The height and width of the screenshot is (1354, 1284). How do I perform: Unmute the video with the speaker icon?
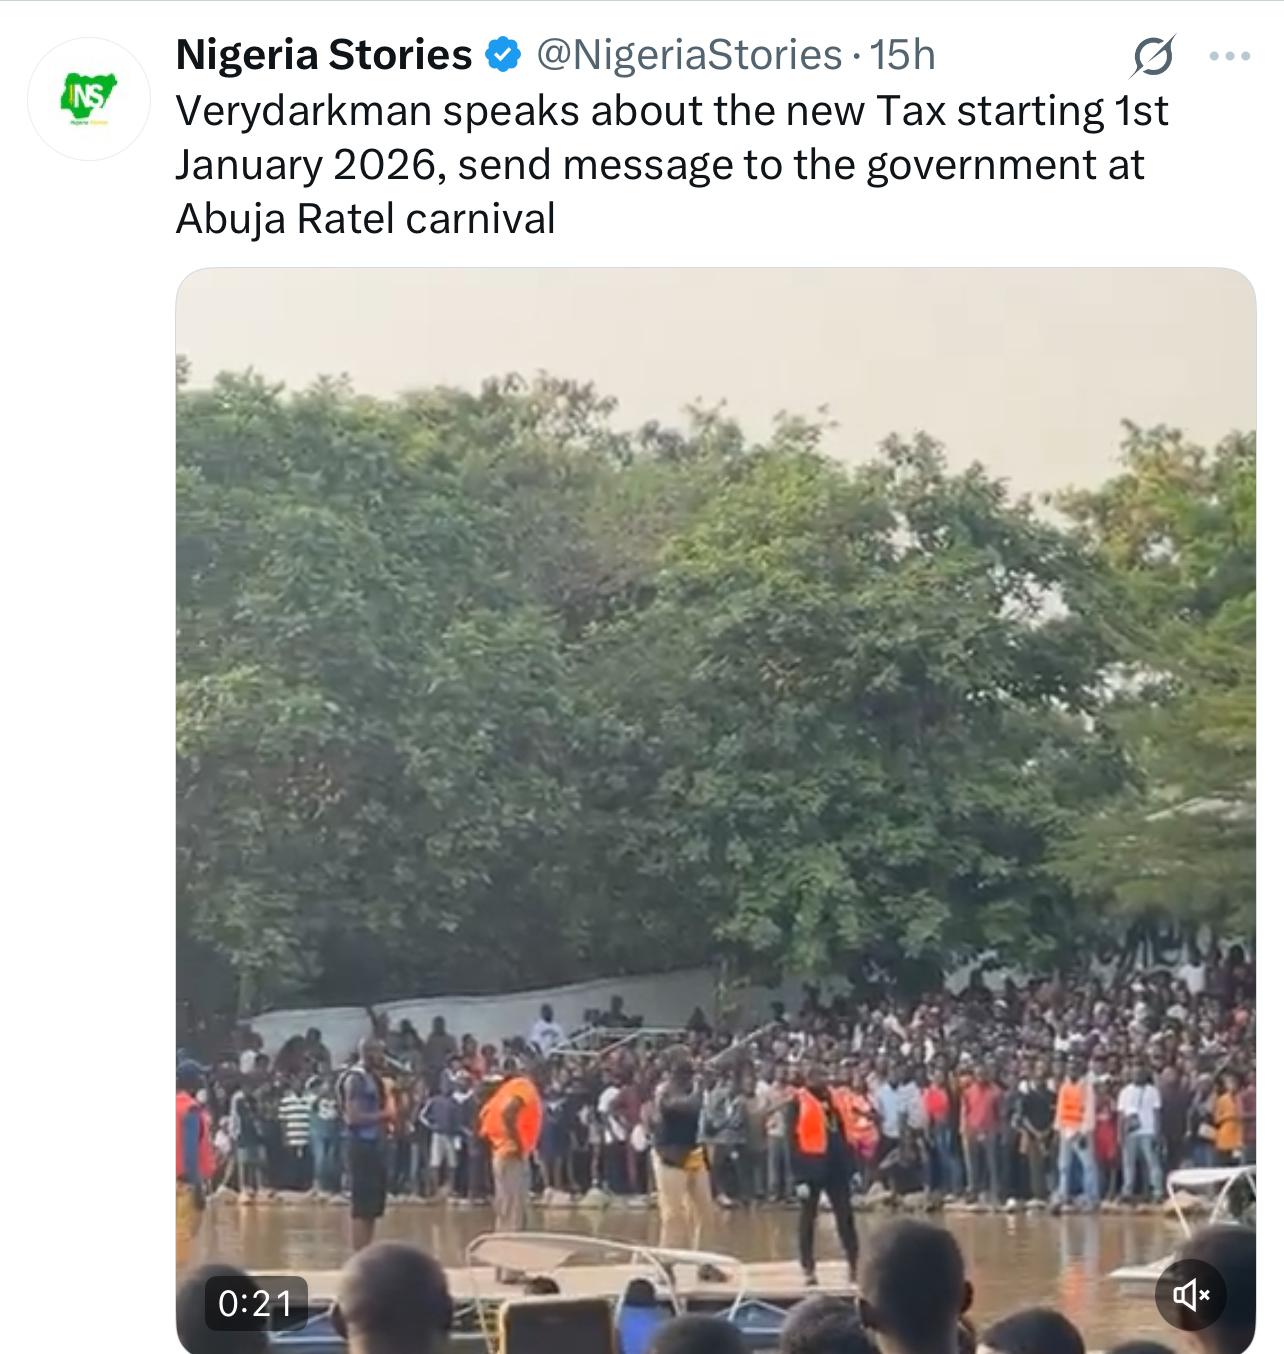[x=1190, y=1296]
